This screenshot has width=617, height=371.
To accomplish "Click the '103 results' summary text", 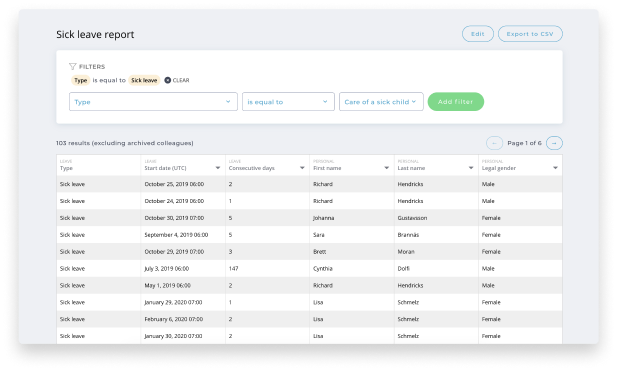I will pyautogui.click(x=124, y=143).
